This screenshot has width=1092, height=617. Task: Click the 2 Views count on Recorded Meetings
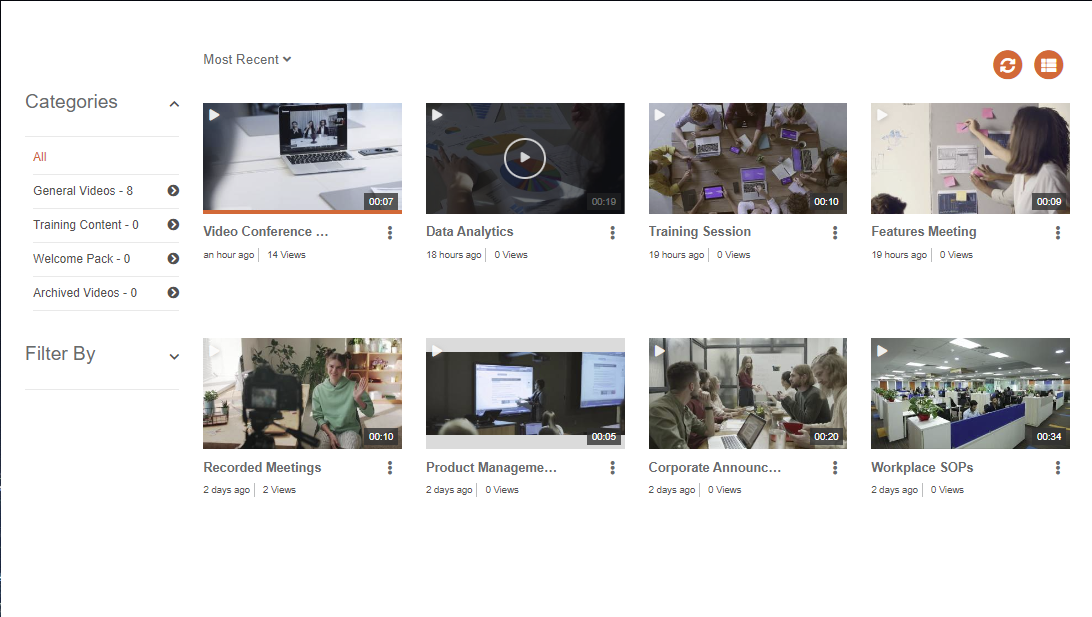[x=279, y=490]
